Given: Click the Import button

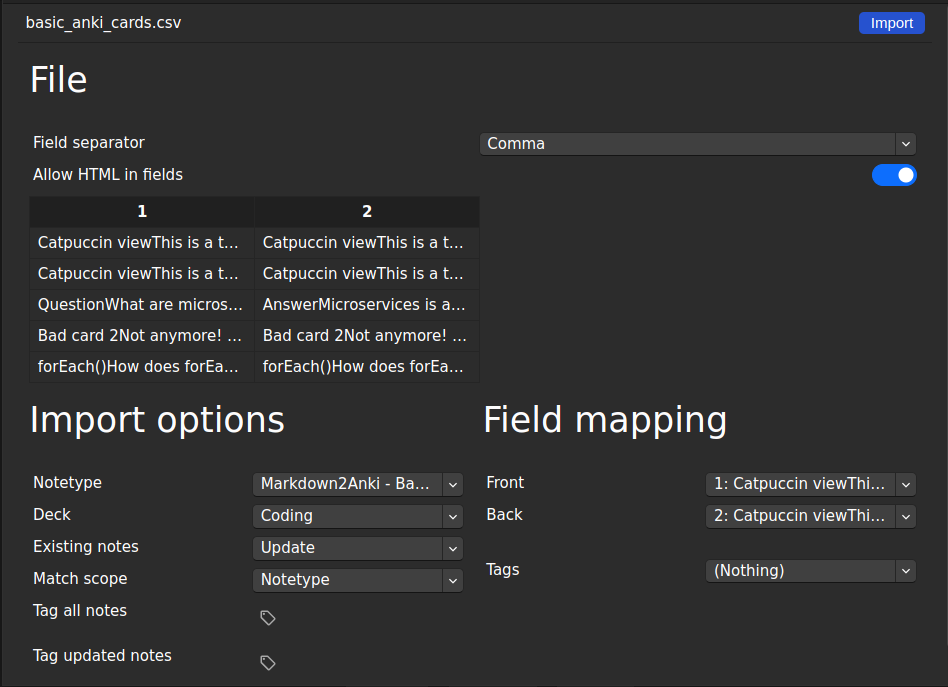Looking at the screenshot, I should click(891, 22).
